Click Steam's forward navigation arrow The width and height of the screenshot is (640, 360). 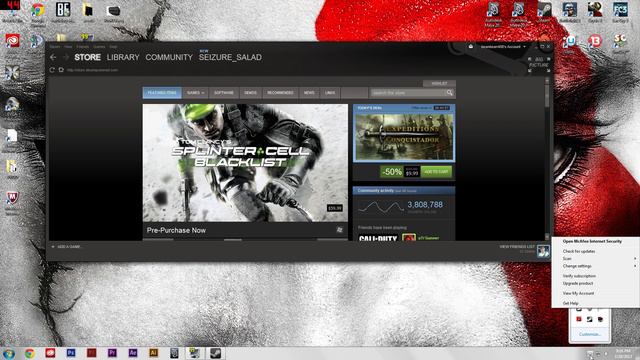[65, 58]
